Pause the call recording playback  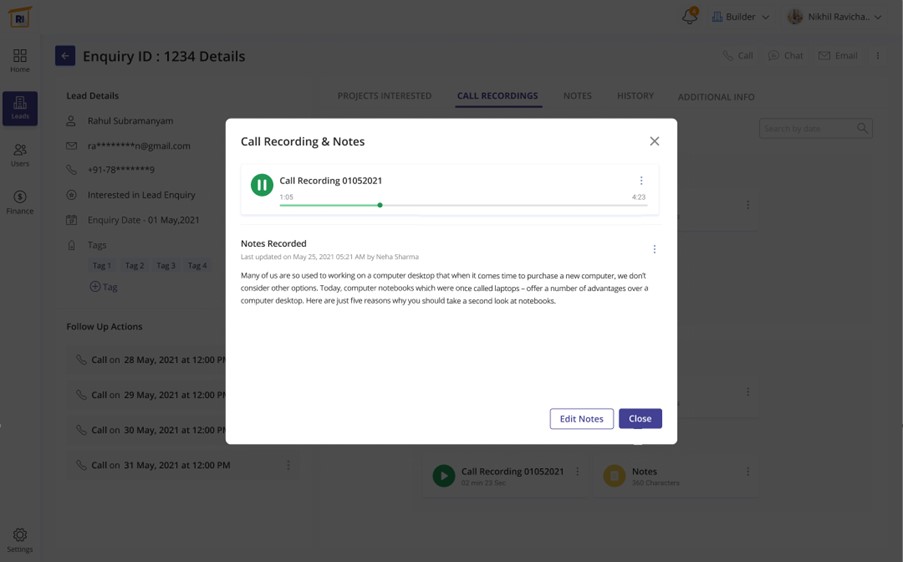262,185
